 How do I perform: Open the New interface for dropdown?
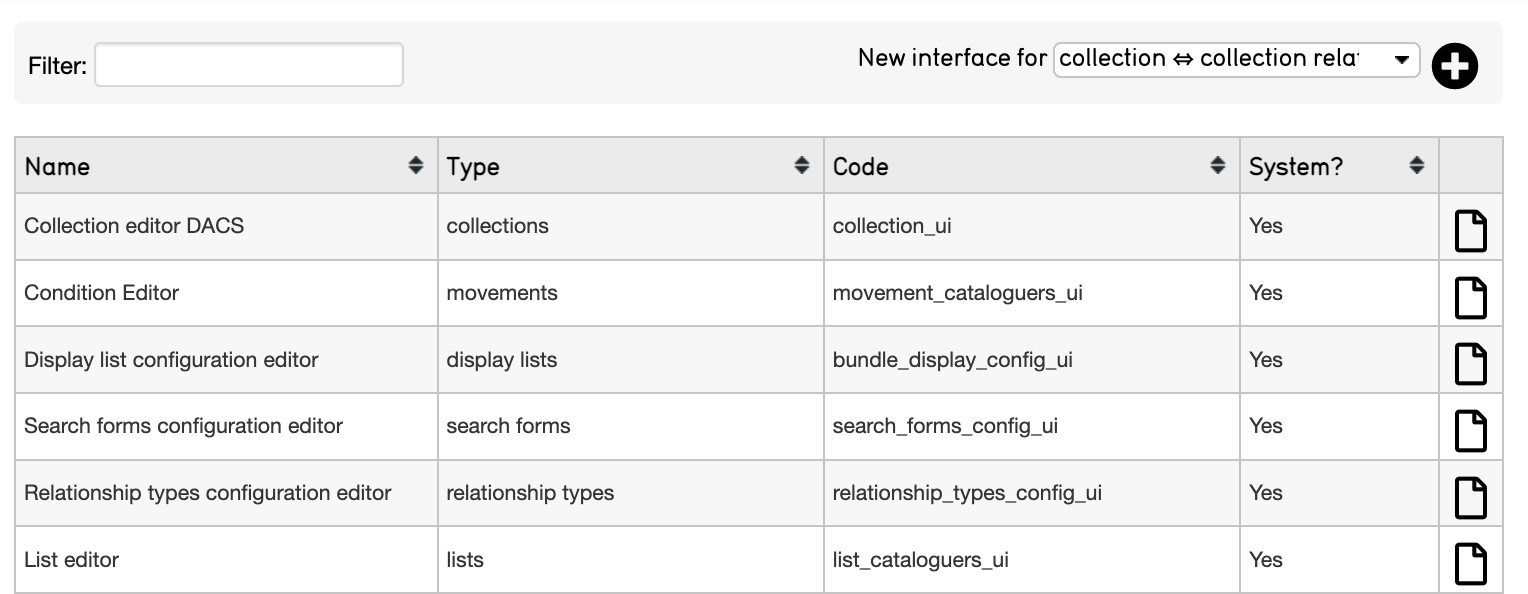click(x=1236, y=59)
